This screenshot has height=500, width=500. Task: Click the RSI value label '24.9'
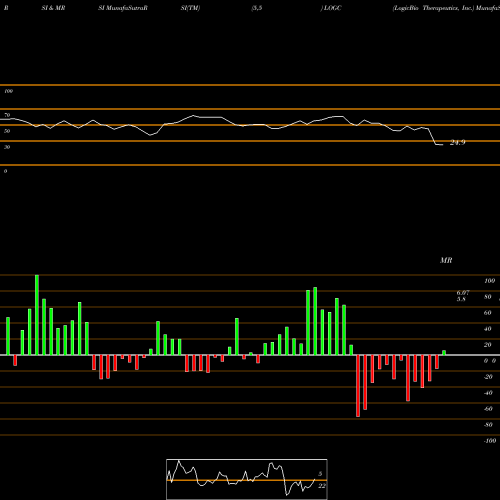tap(457, 143)
